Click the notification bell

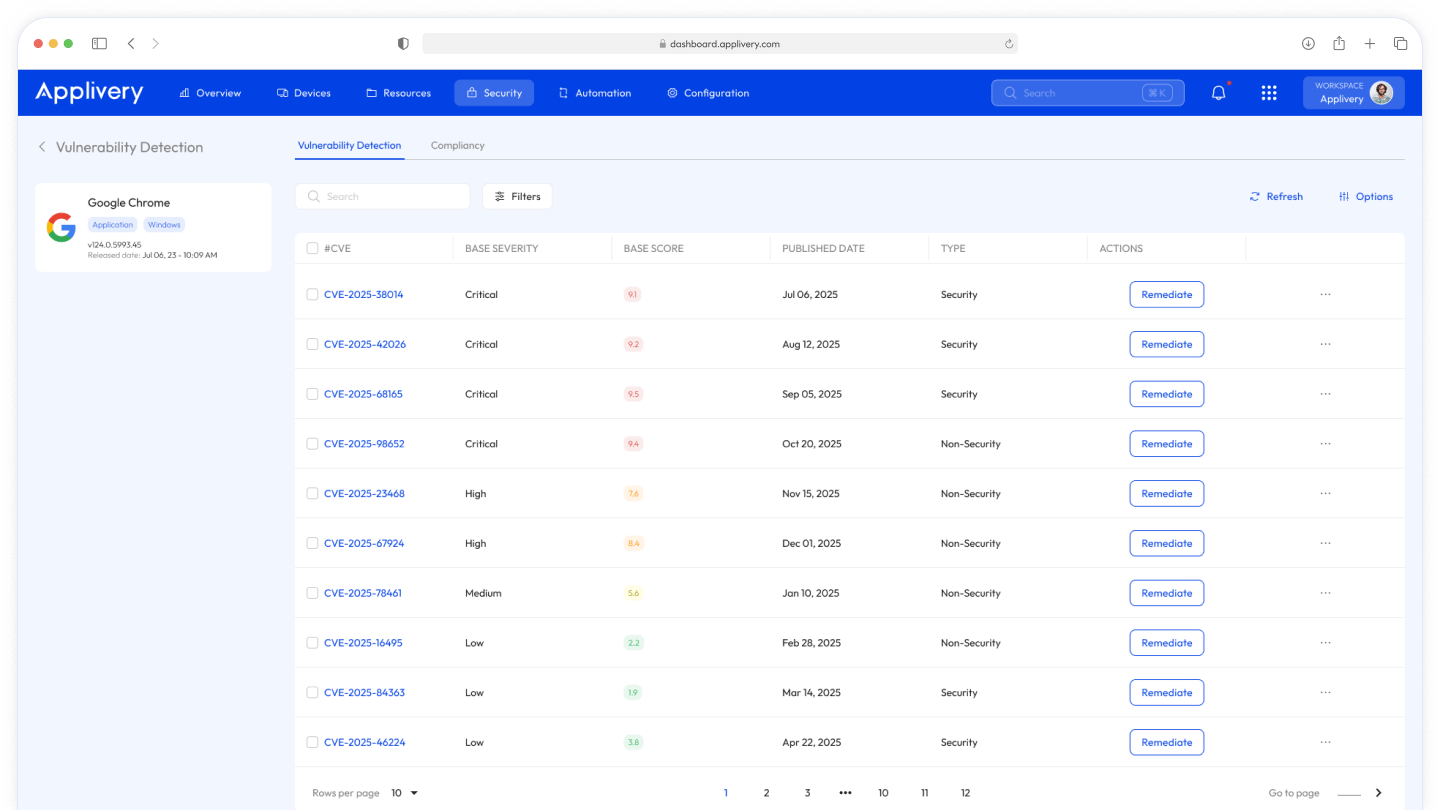(x=1218, y=92)
